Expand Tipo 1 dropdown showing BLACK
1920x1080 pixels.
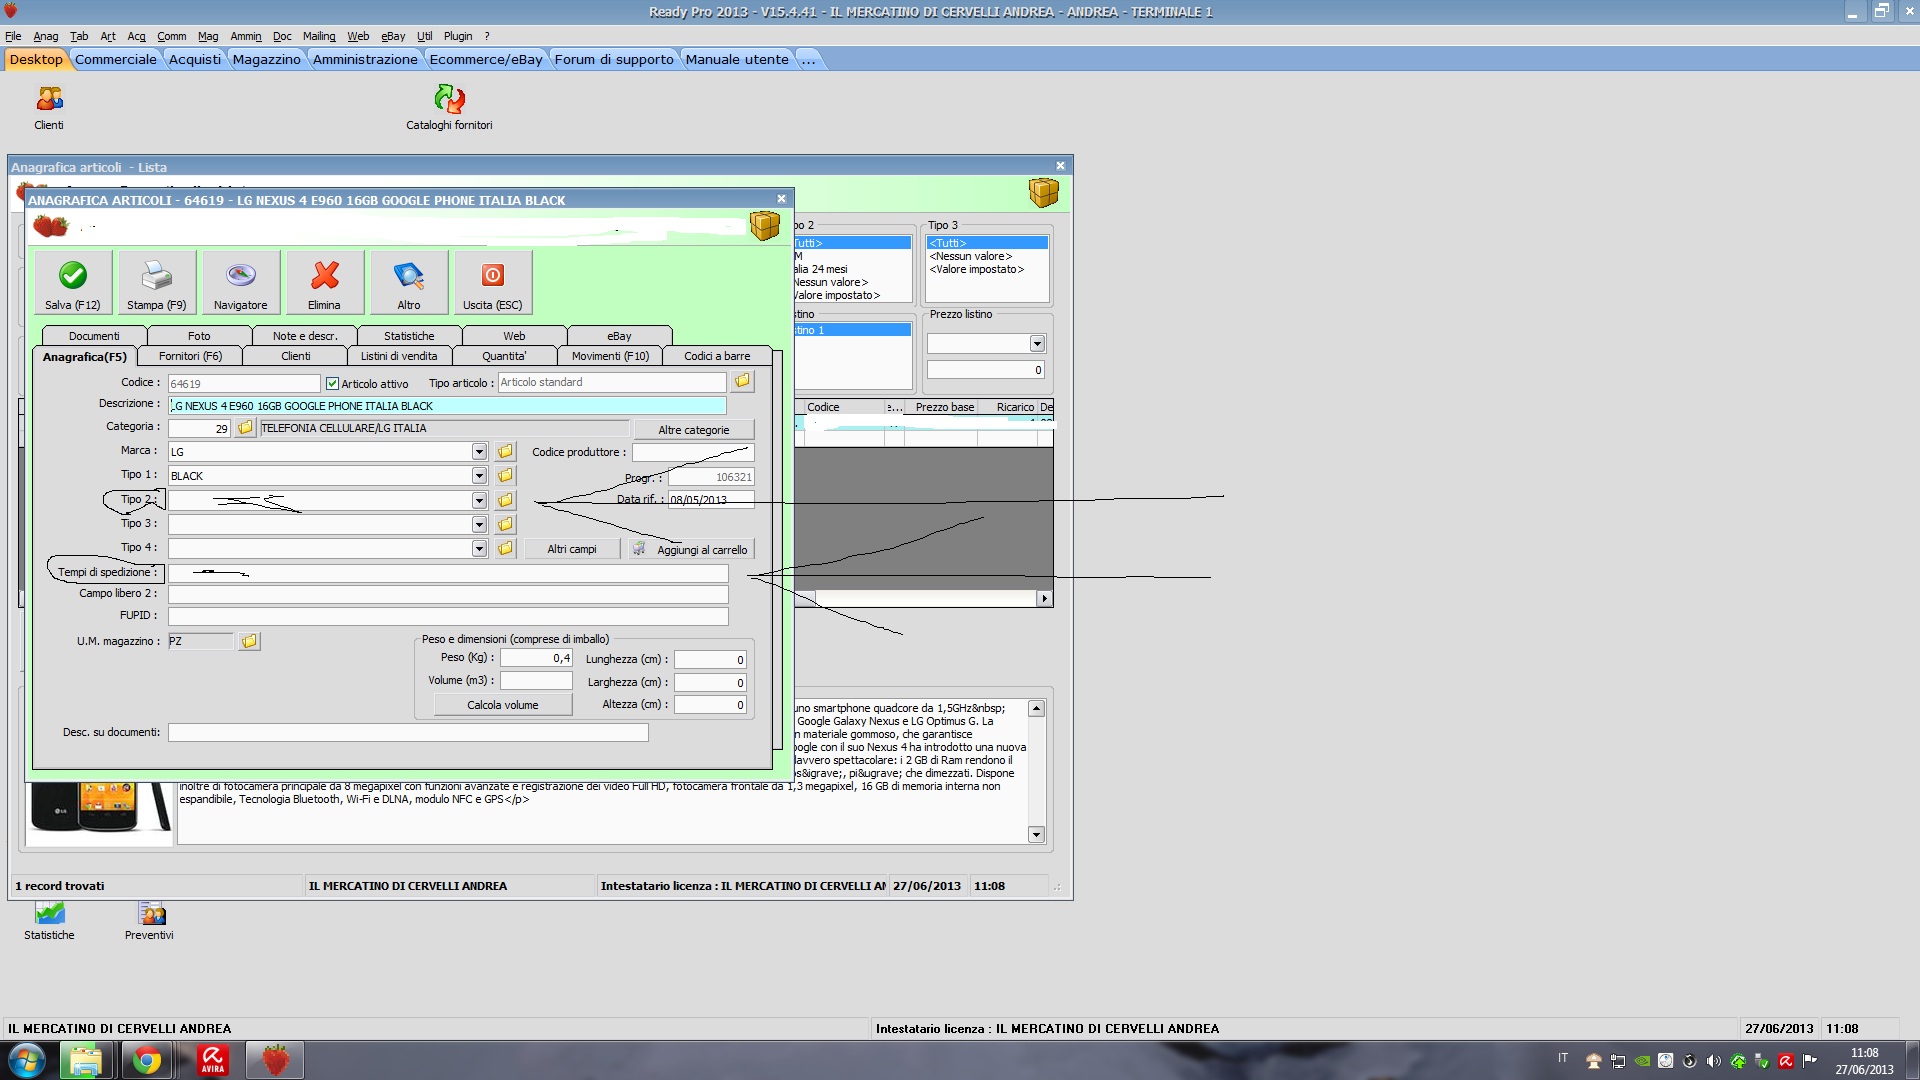(x=479, y=476)
